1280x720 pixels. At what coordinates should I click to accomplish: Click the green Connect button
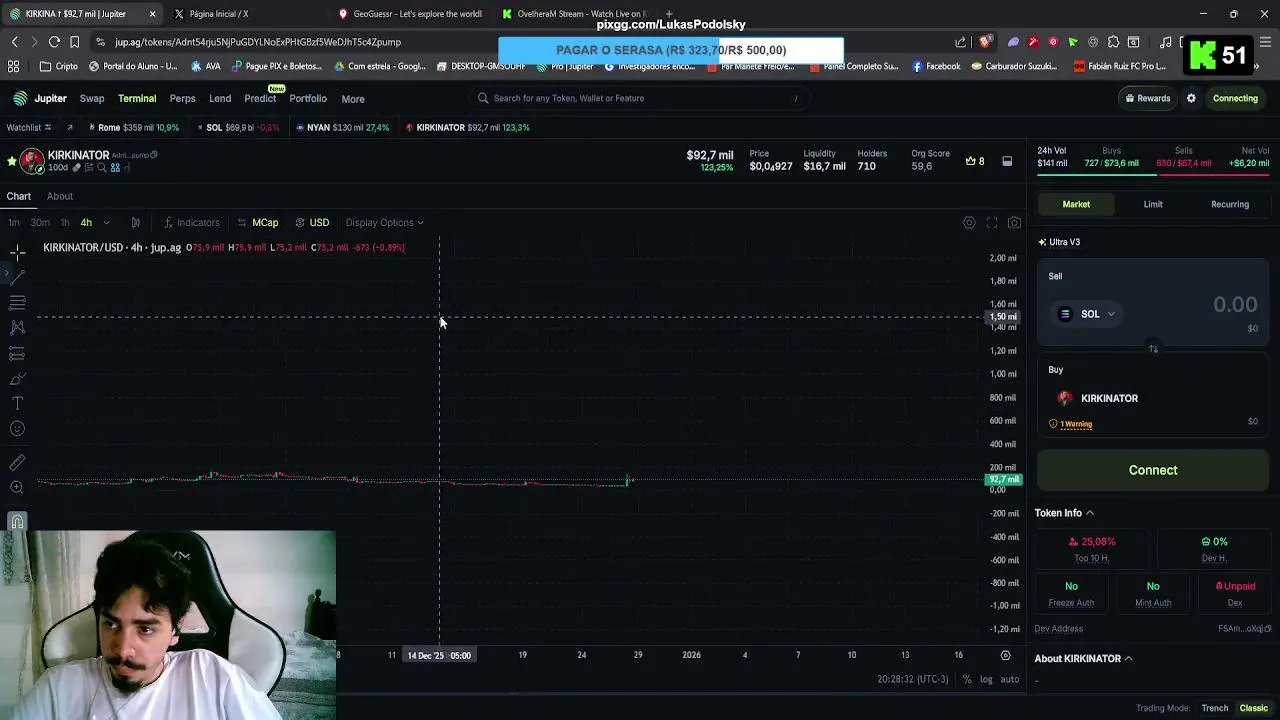point(1153,470)
